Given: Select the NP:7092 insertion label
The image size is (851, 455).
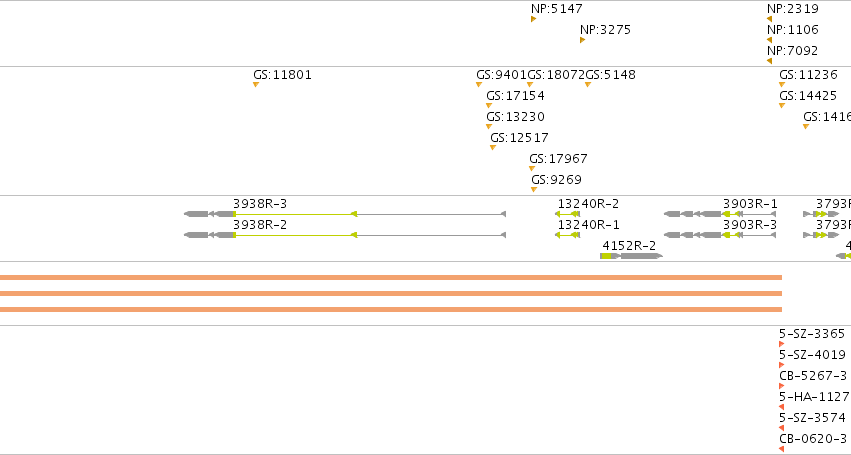Looking at the screenshot, I should pos(792,51).
